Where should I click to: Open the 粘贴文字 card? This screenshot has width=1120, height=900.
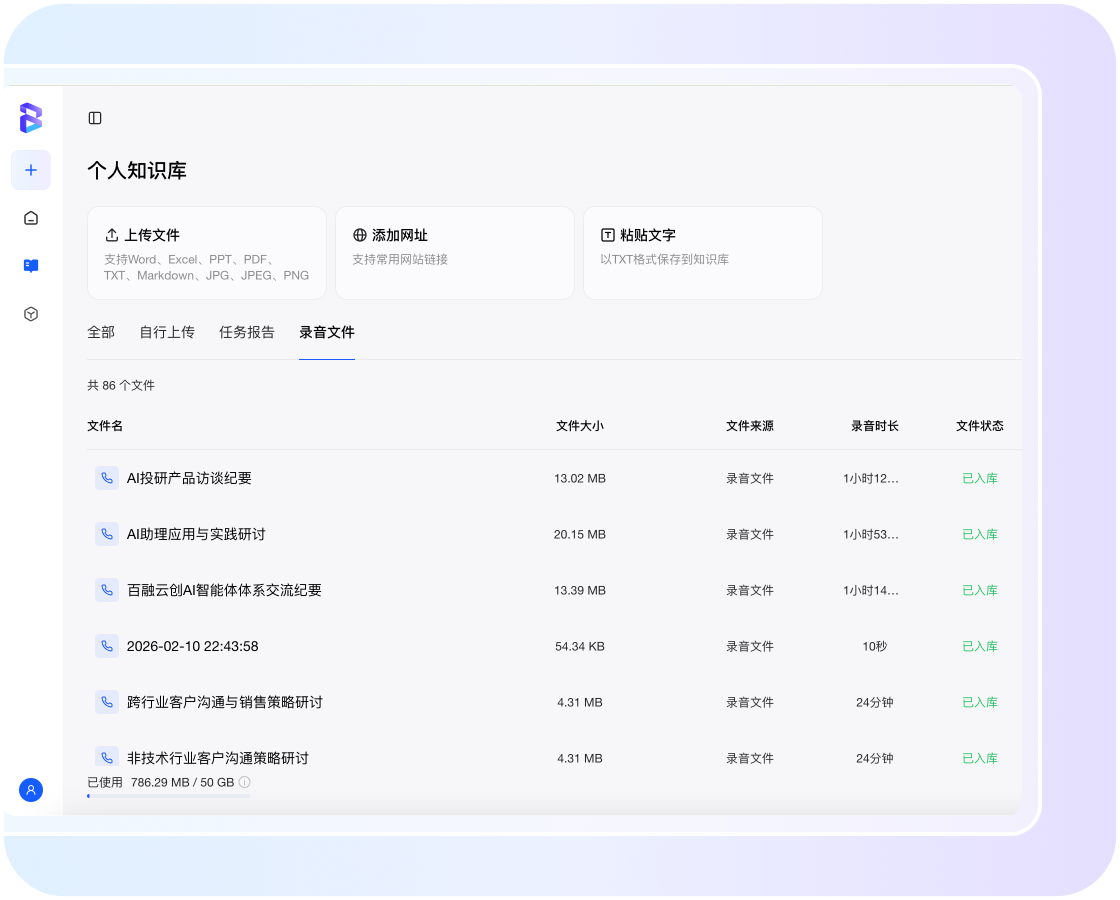(x=702, y=252)
